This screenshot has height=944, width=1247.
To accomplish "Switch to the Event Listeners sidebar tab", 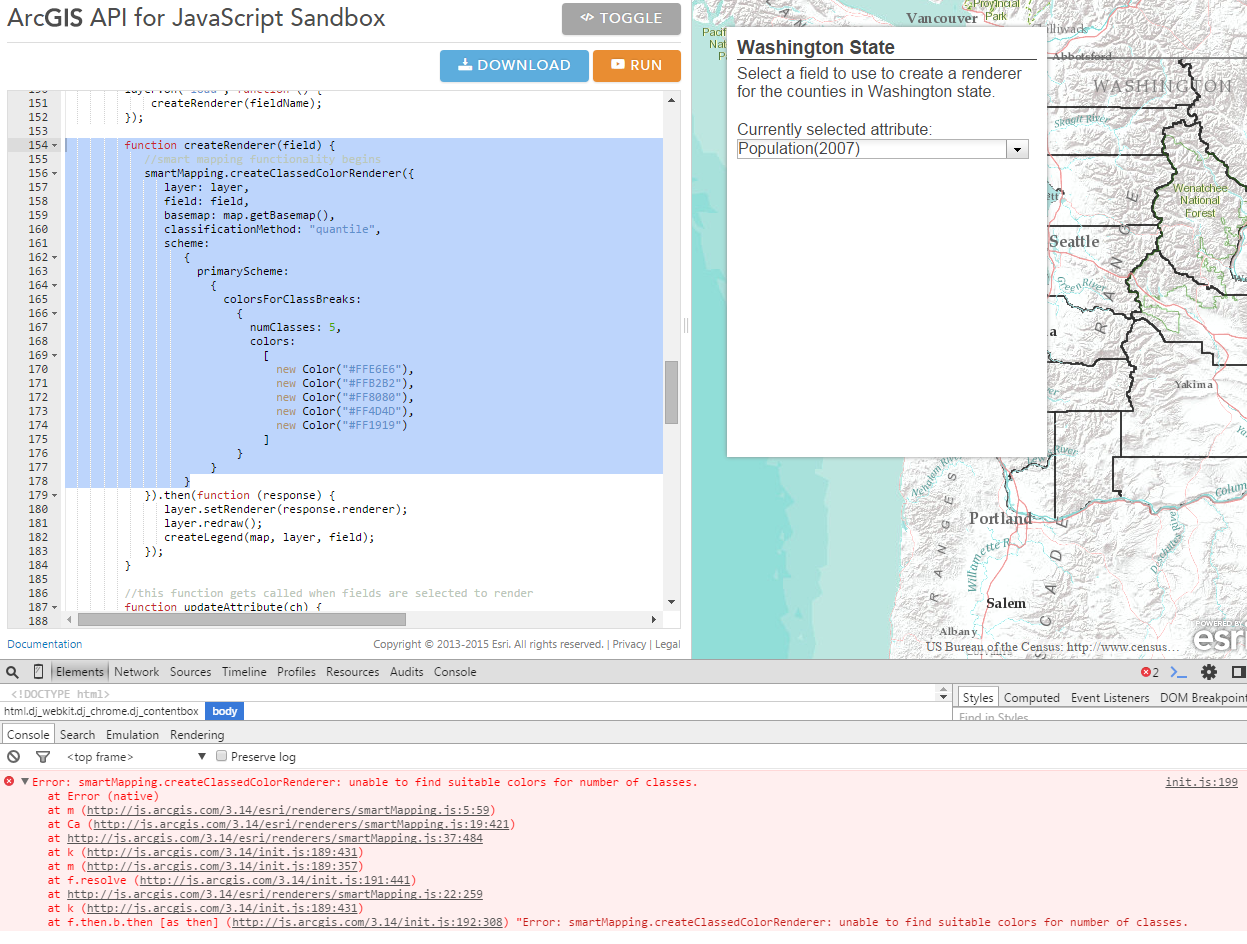I will 1110,698.
